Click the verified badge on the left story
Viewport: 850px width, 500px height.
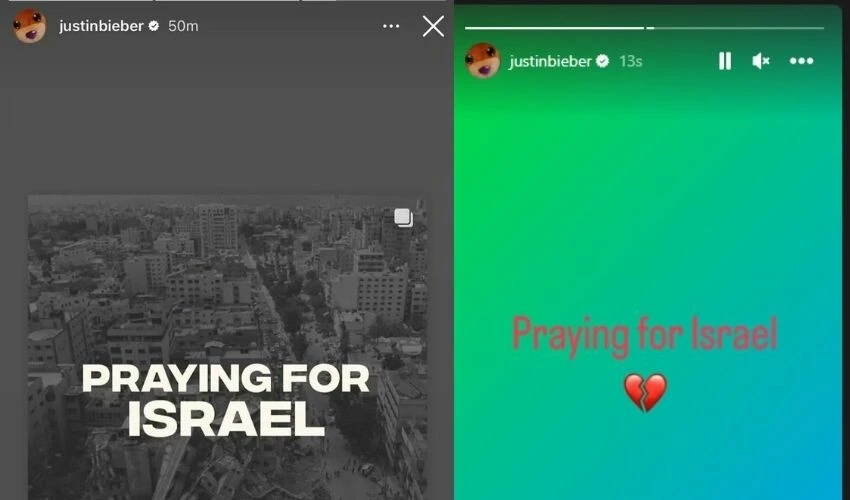(153, 25)
